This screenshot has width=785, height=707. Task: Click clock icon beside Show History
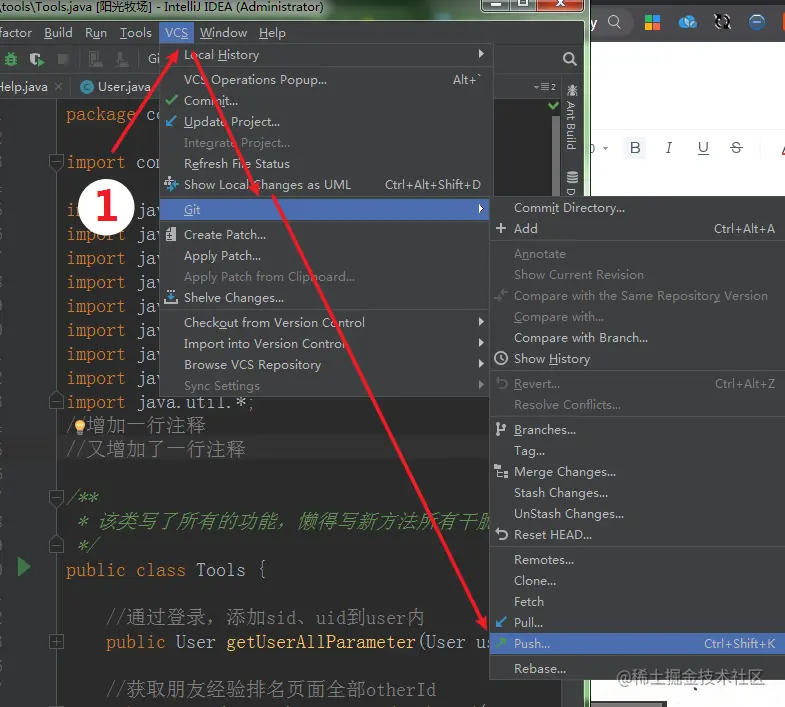coord(501,359)
